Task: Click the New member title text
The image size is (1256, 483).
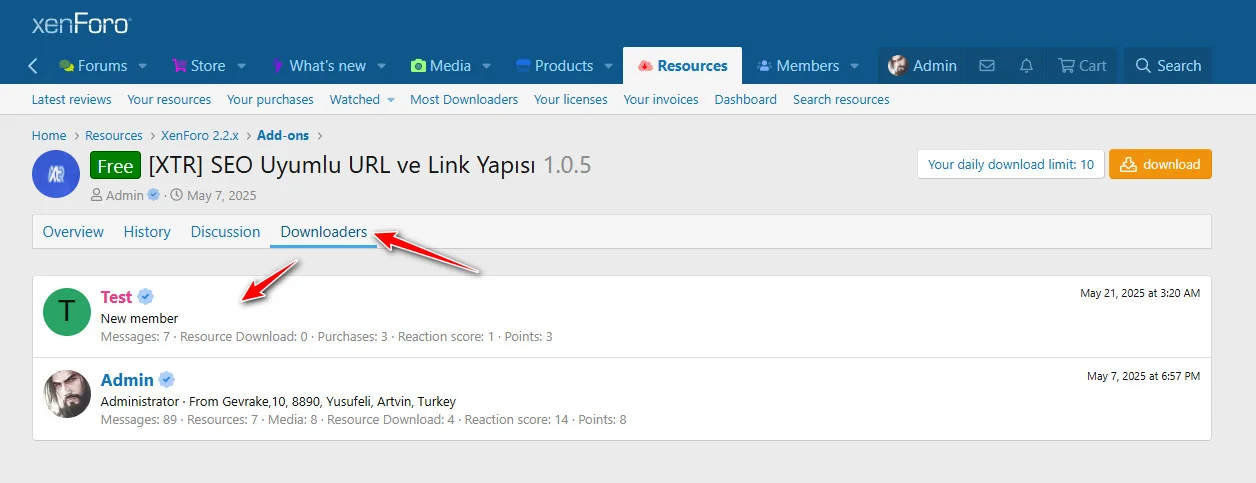Action: 140,319
